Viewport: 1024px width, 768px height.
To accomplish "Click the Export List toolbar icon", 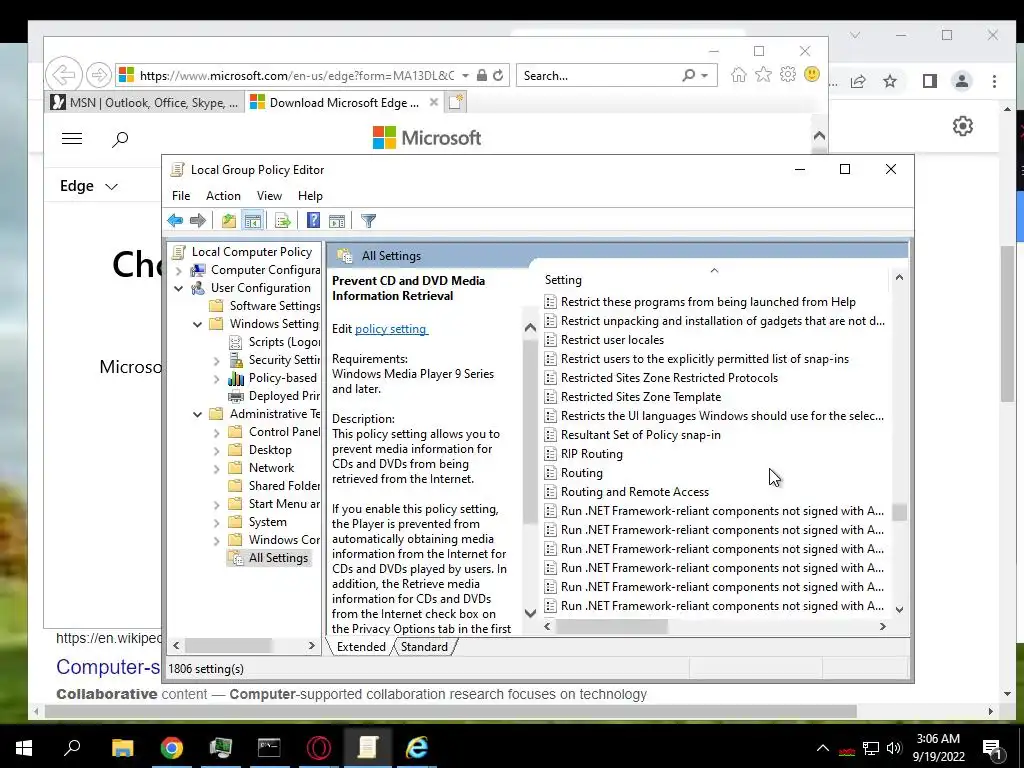I will point(283,221).
